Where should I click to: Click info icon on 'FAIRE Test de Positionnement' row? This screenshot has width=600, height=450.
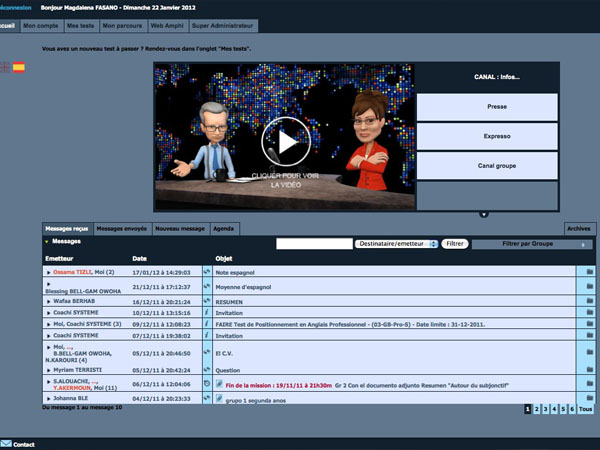pos(207,324)
